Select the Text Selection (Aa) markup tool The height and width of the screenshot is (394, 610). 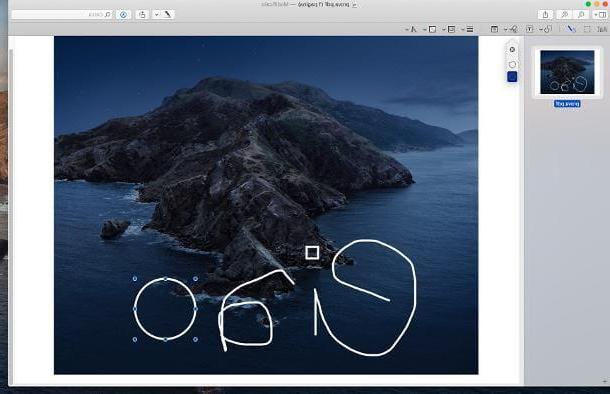click(x=602, y=29)
